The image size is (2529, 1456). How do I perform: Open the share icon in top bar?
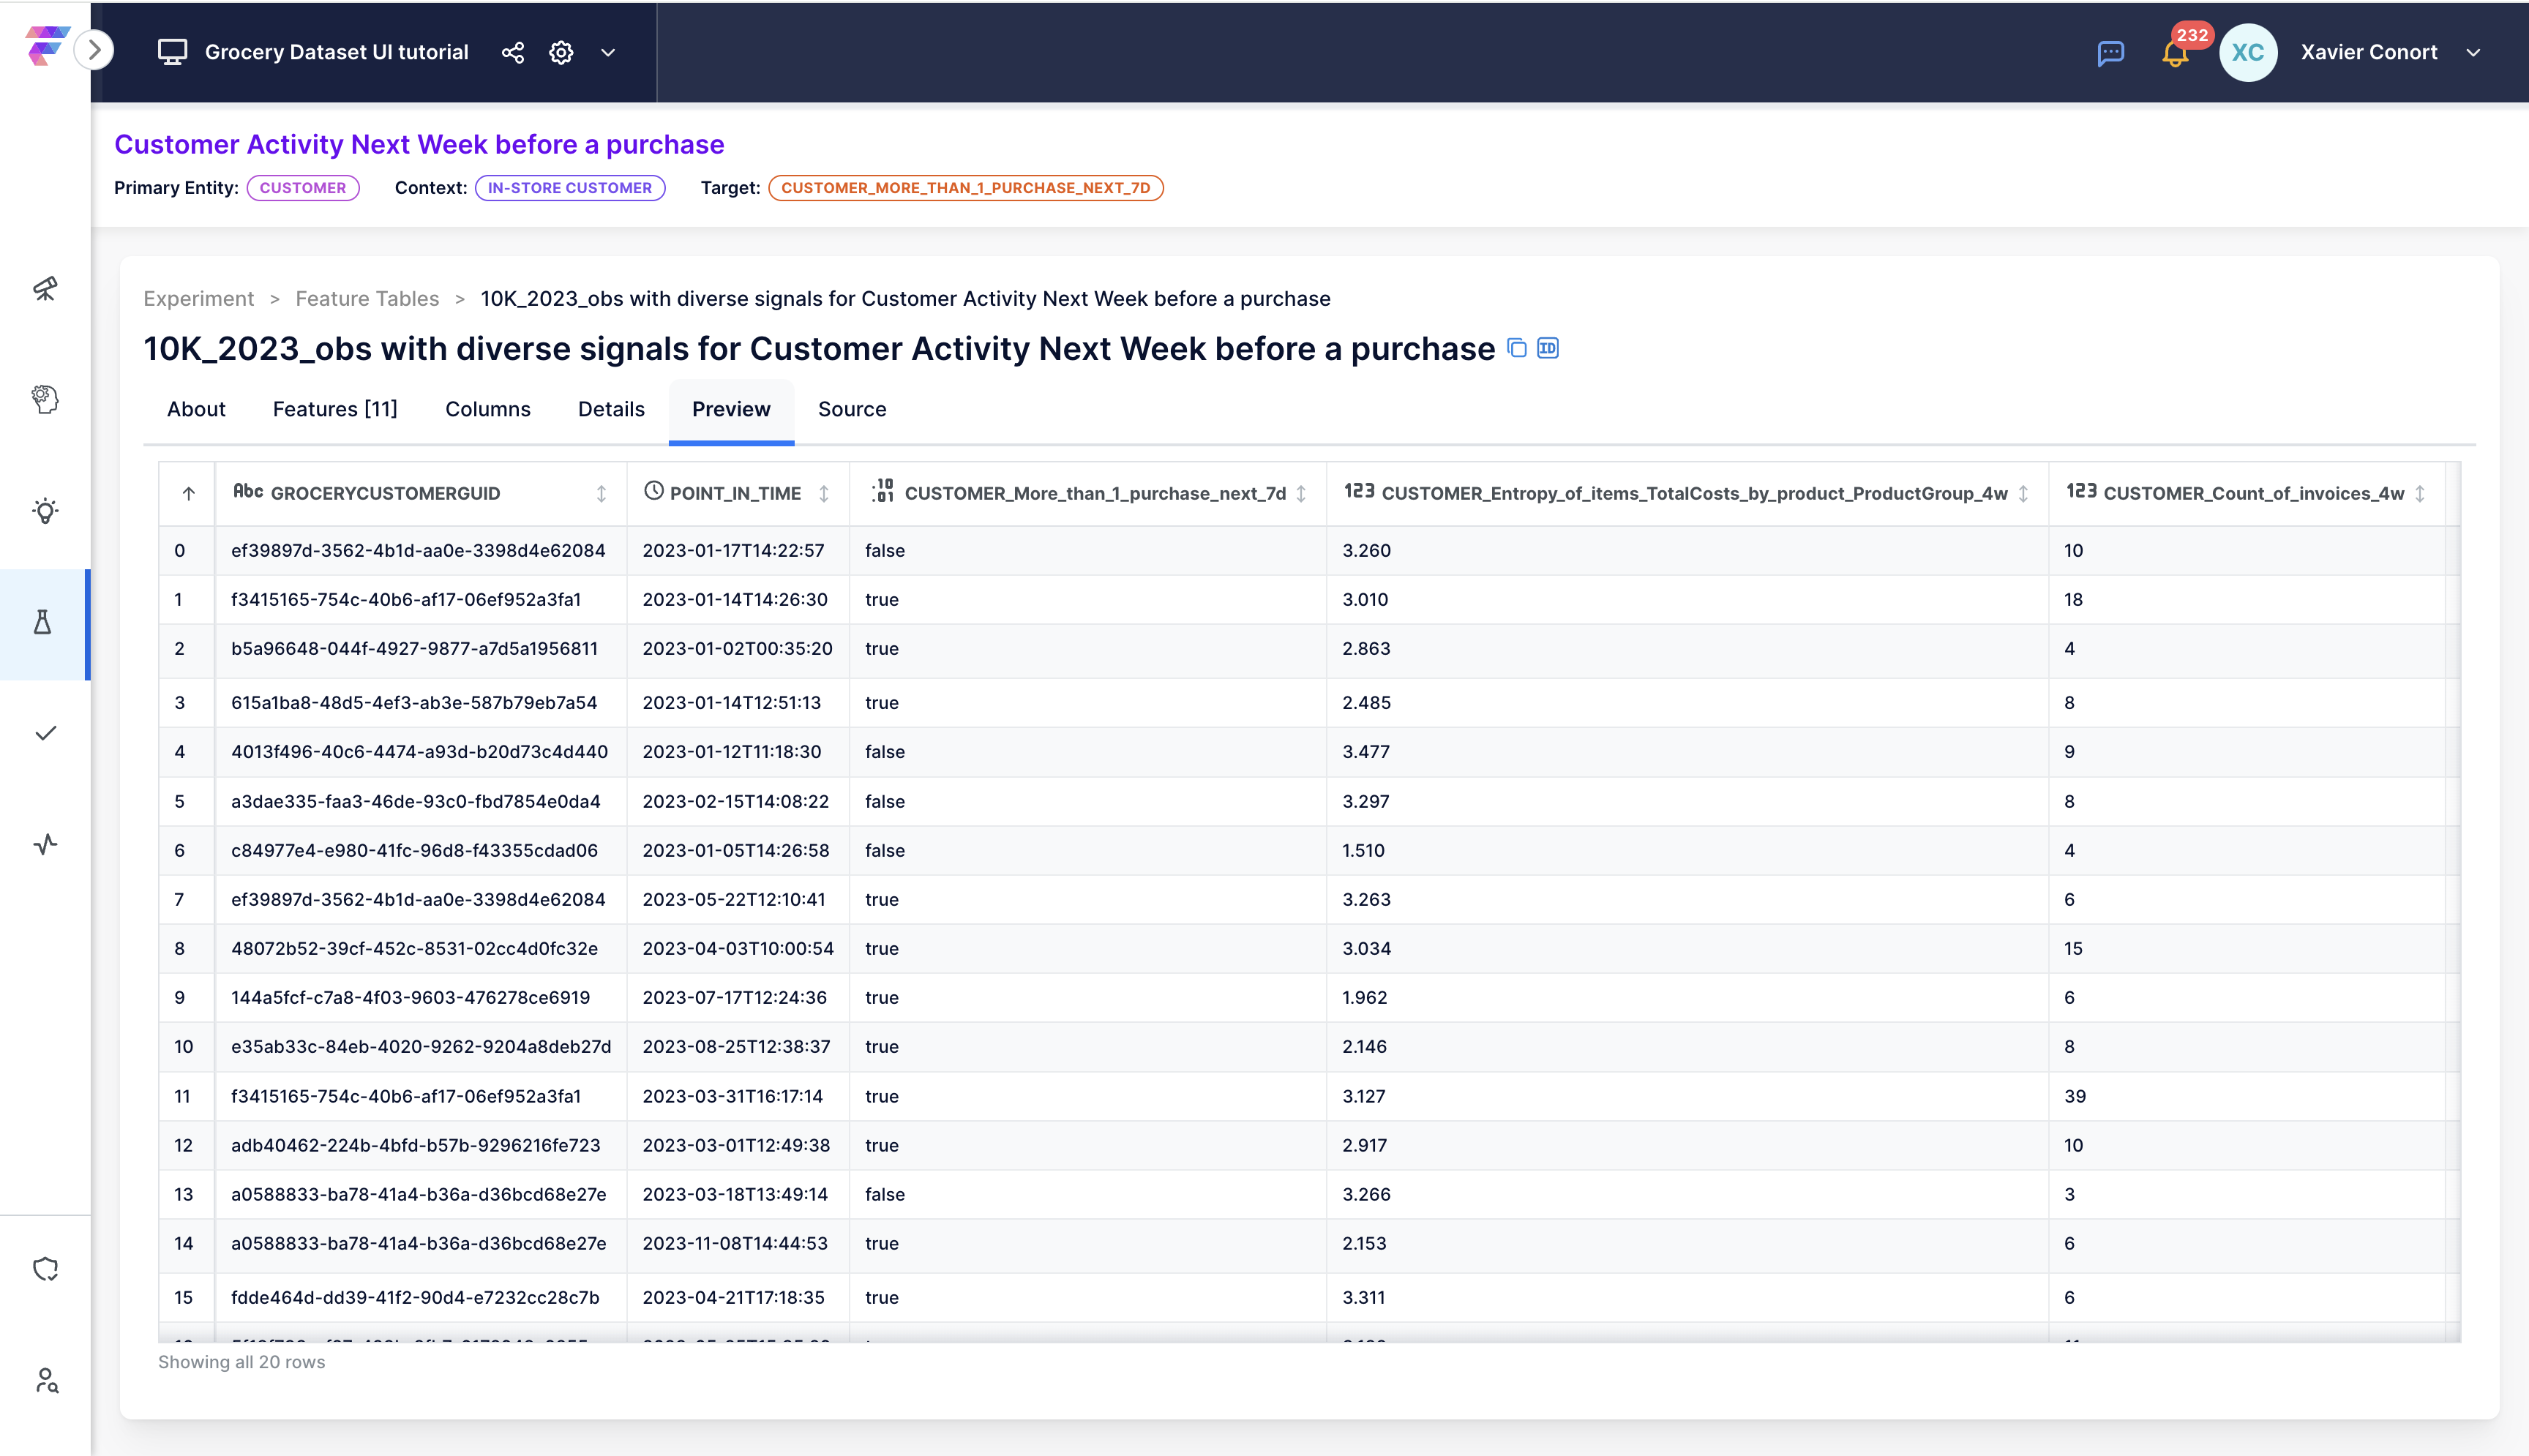(x=513, y=52)
